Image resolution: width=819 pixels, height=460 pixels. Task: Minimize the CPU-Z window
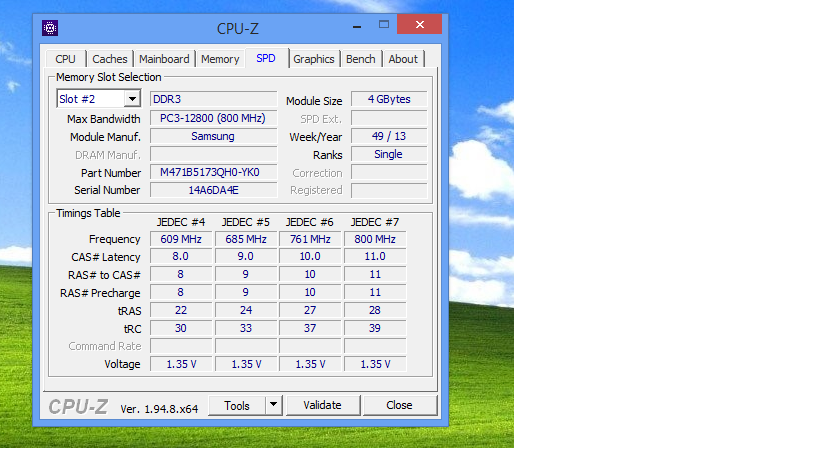point(357,25)
